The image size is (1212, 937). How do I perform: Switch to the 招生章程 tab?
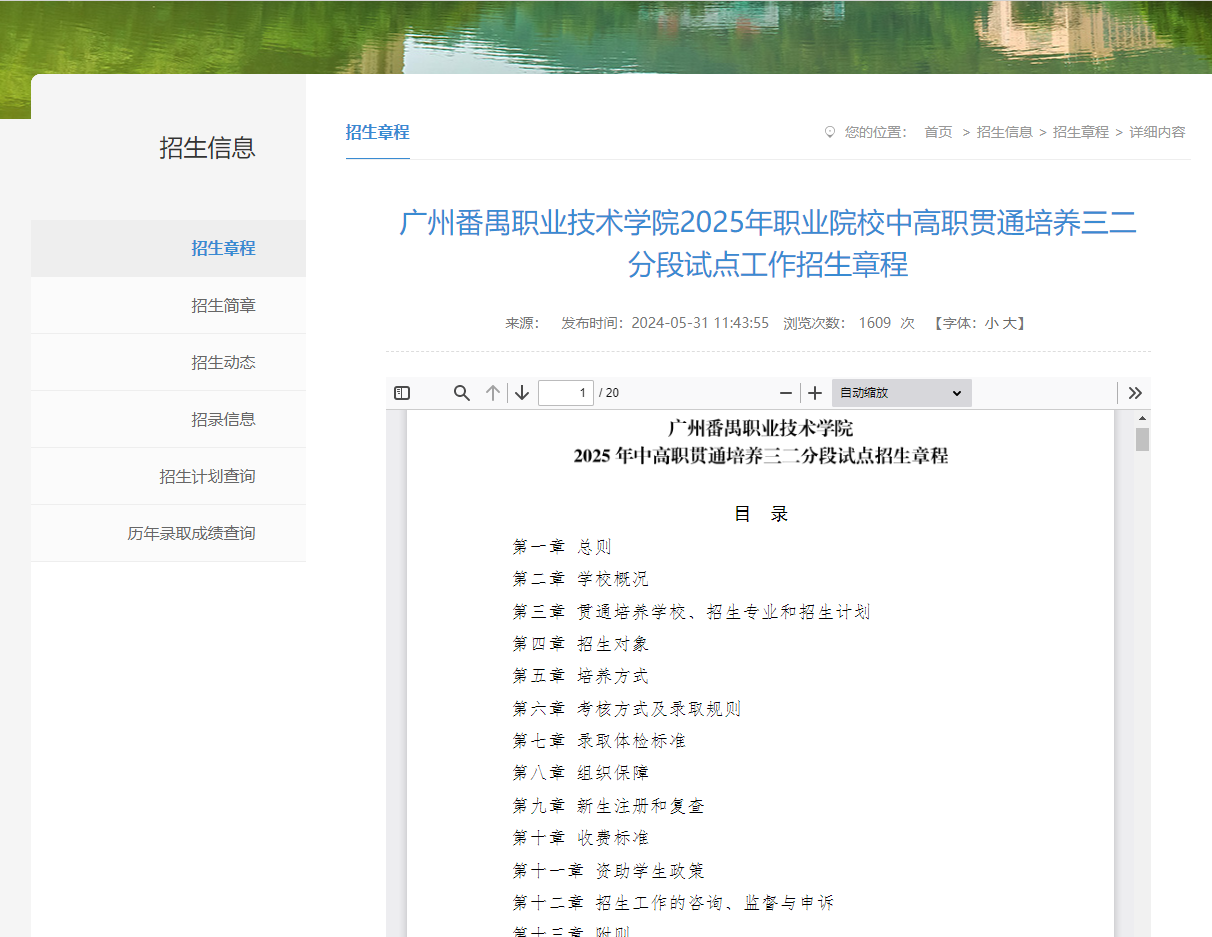tap(377, 131)
